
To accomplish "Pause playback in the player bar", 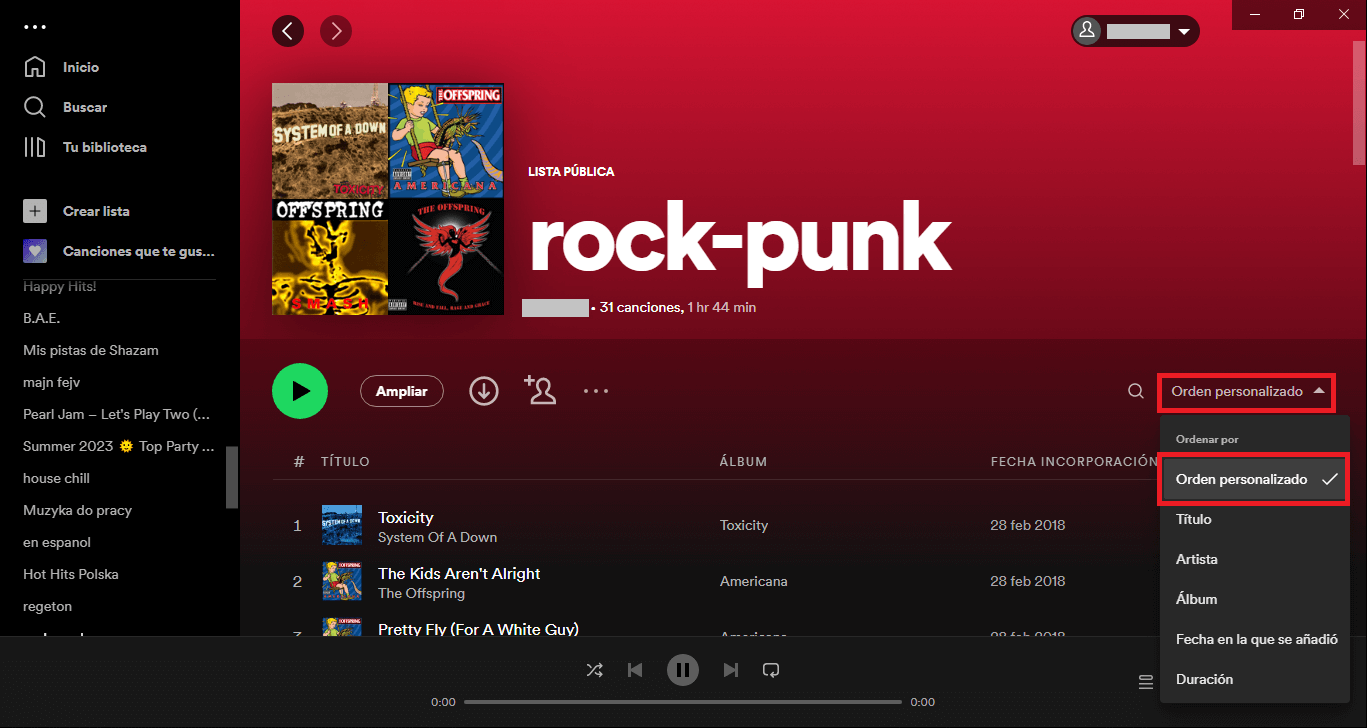I will tap(683, 670).
